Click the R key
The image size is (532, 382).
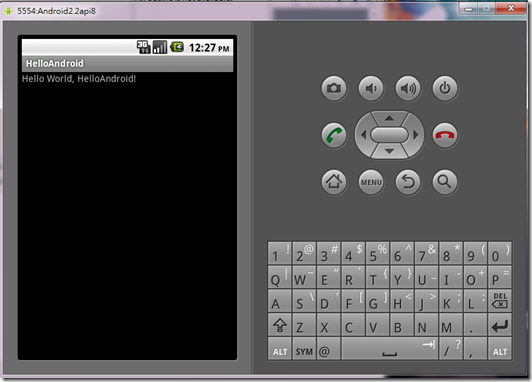pyautogui.click(x=353, y=277)
